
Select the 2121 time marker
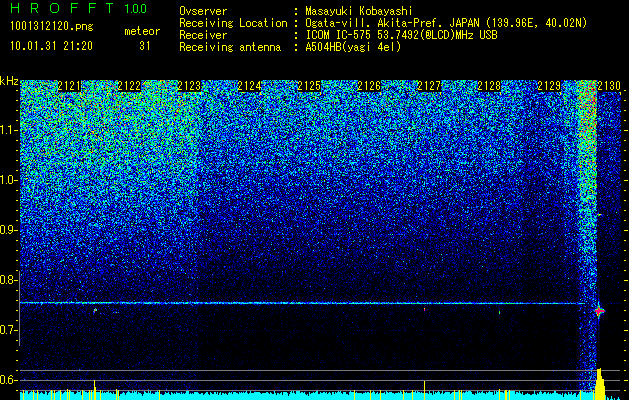click(69, 86)
